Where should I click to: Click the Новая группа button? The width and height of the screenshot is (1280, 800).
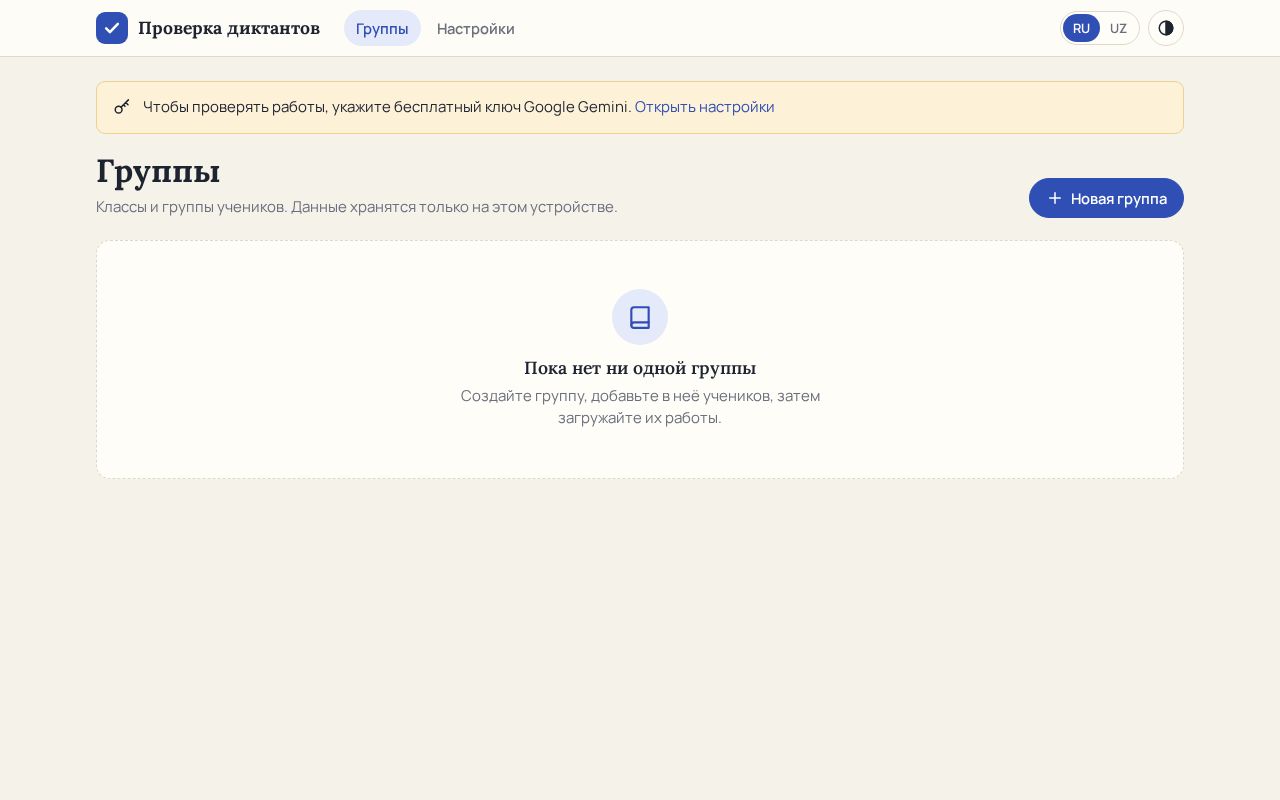1106,198
